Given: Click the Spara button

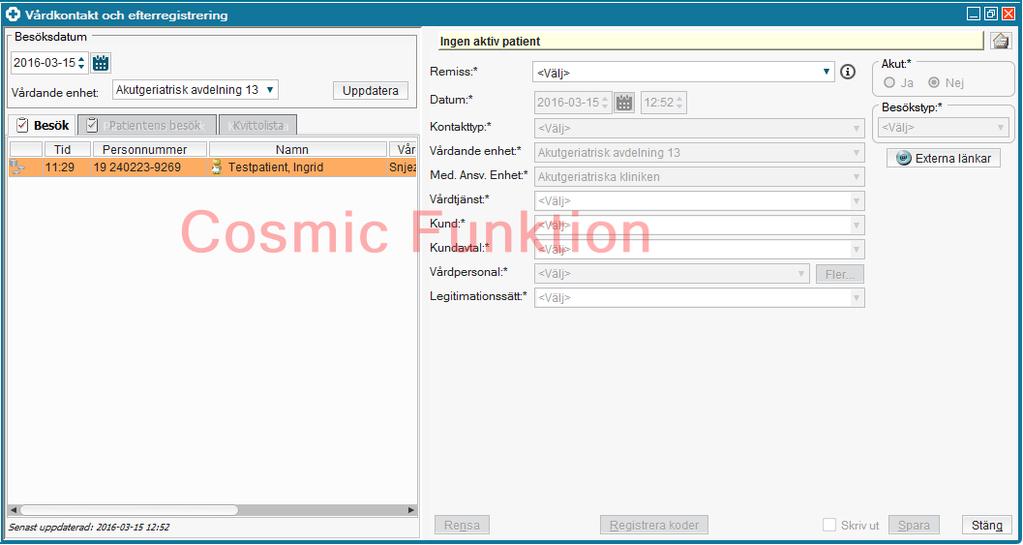Looking at the screenshot, I should coord(913,525).
